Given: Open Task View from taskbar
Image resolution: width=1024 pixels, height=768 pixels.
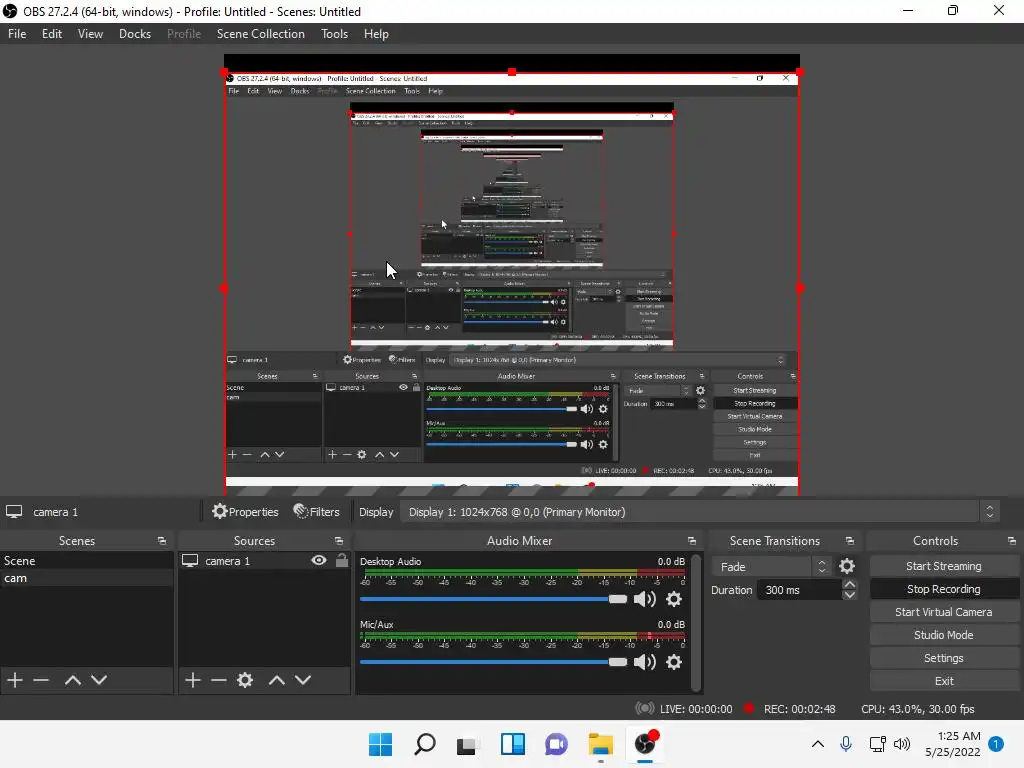Looking at the screenshot, I should 466,745.
